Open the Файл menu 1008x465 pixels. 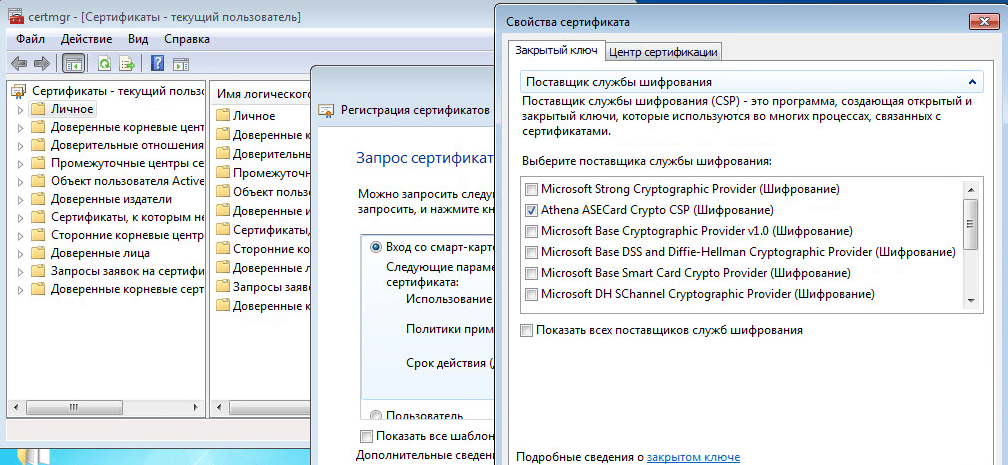30,39
